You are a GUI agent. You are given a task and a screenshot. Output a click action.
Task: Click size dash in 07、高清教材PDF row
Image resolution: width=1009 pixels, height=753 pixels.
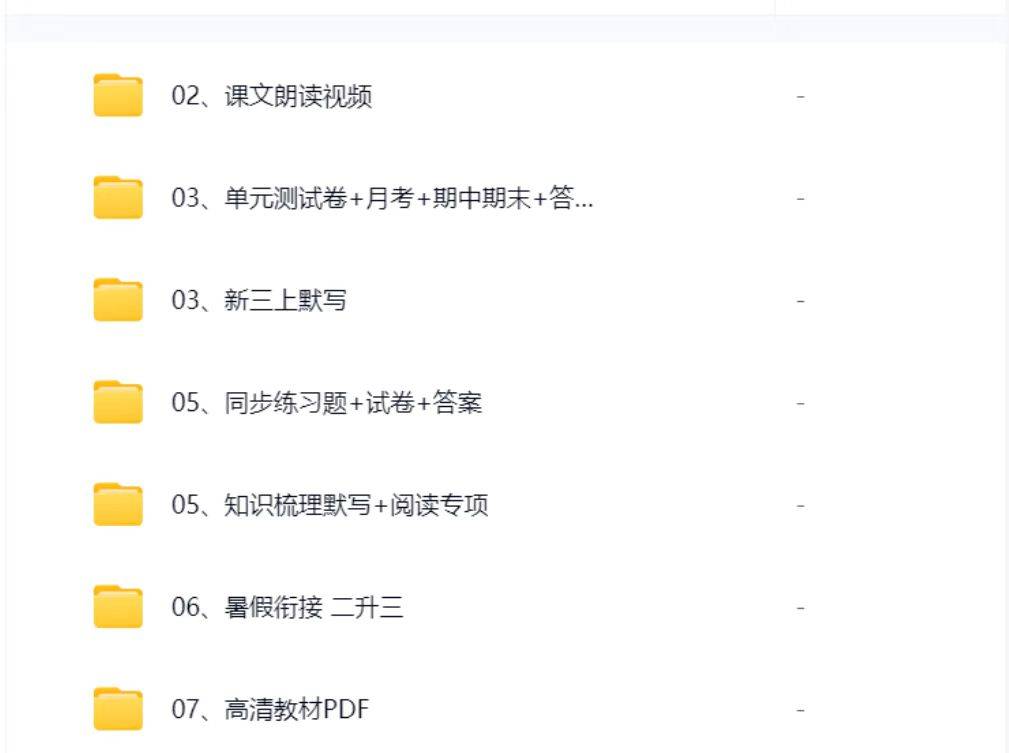coord(801,710)
